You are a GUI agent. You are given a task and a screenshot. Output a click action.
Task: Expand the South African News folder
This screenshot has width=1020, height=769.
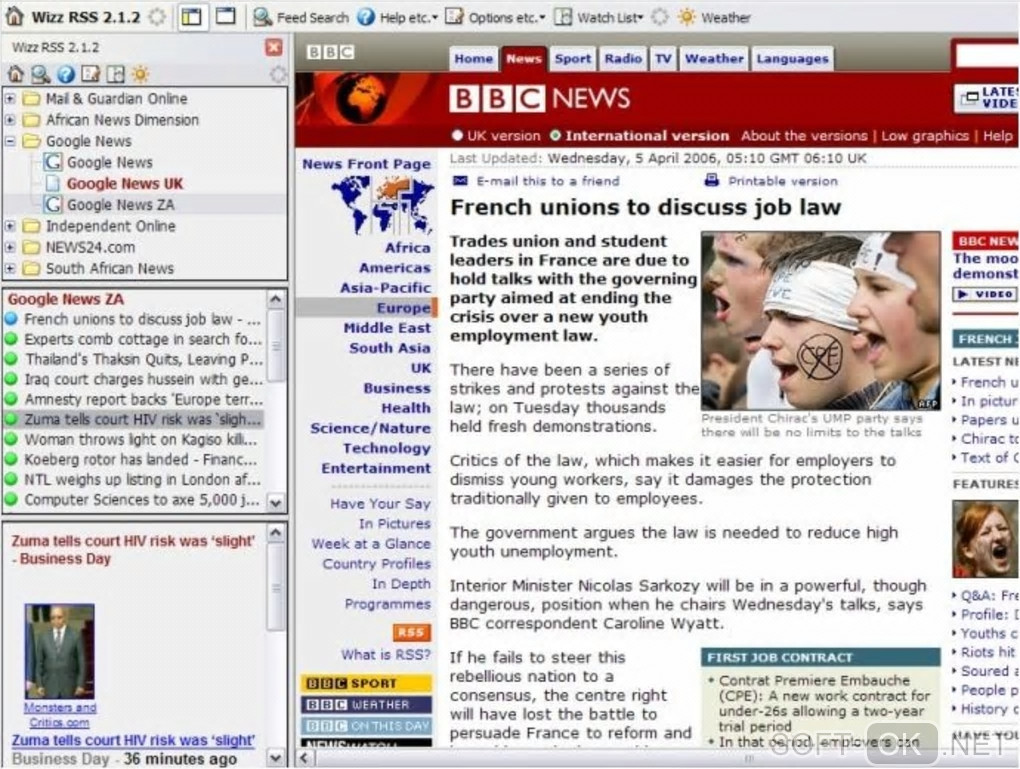[x=10, y=269]
